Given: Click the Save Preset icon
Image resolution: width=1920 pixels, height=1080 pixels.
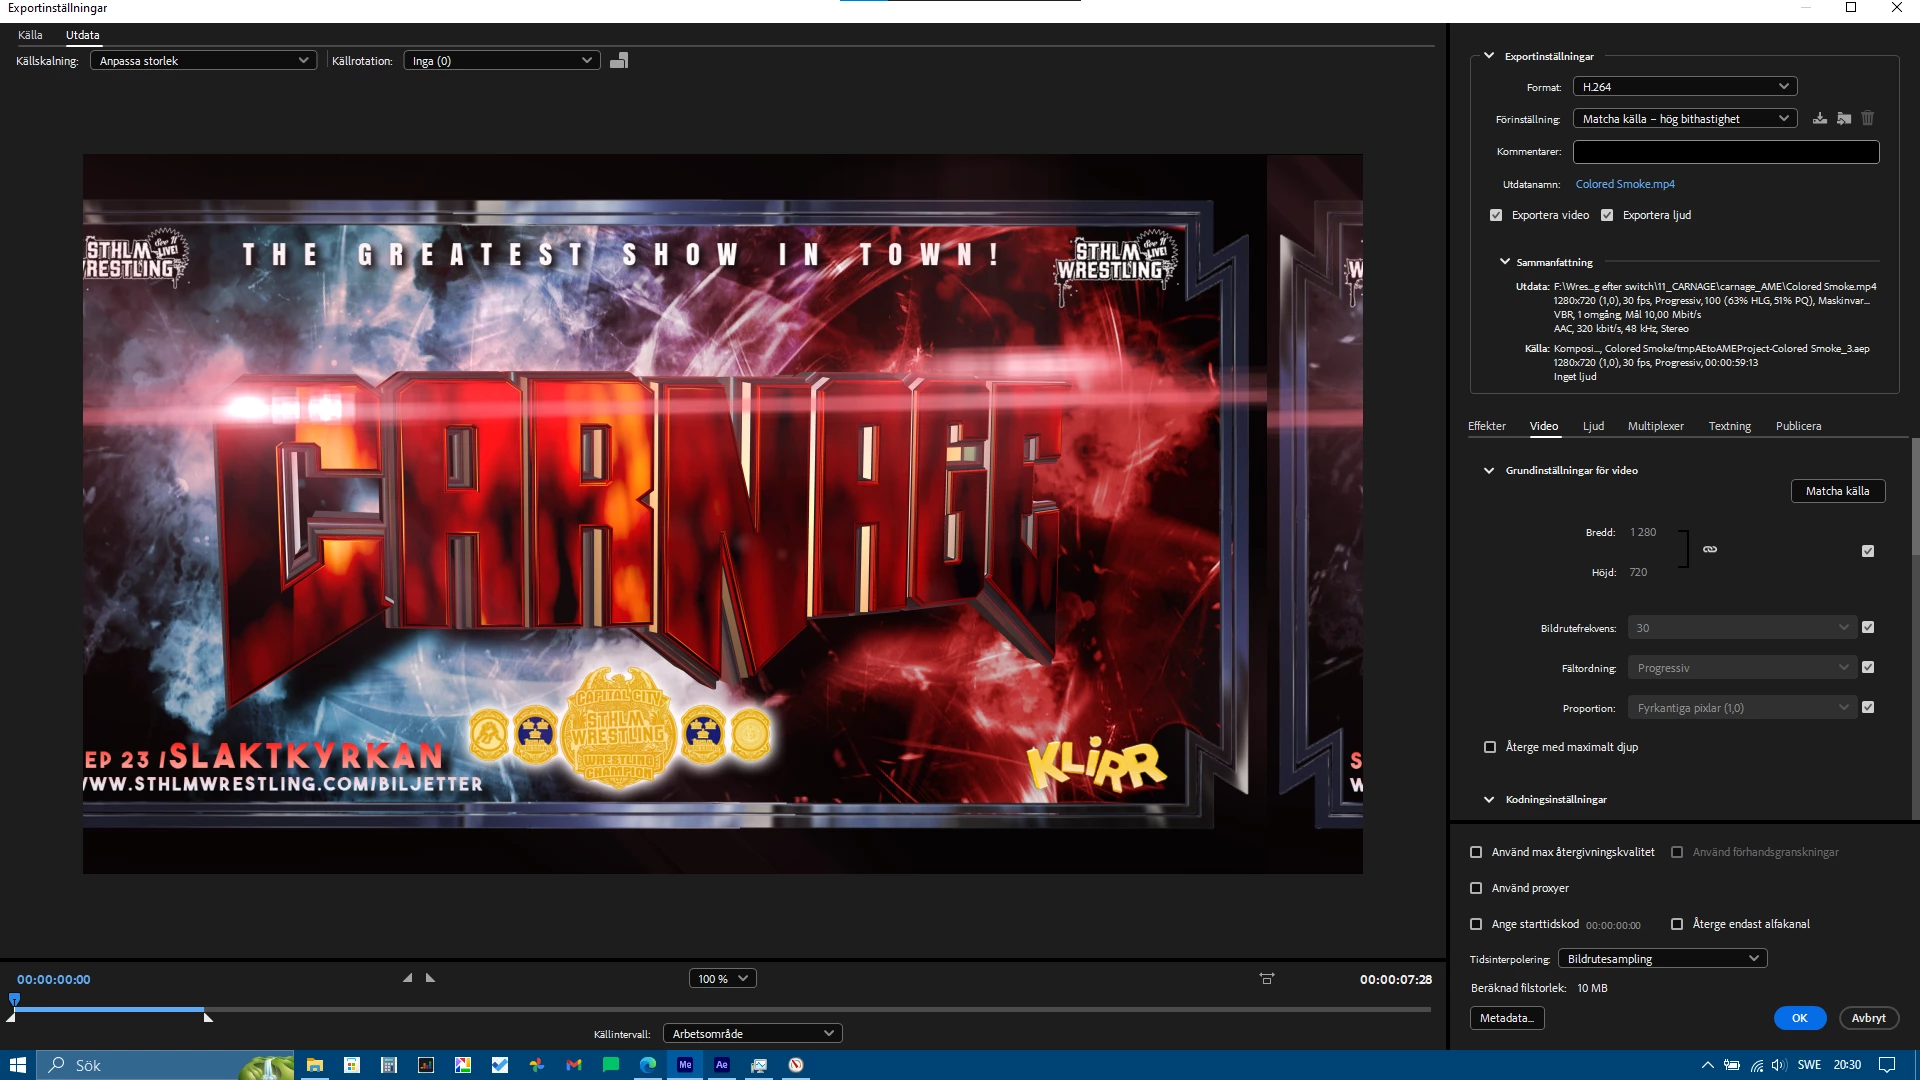Looking at the screenshot, I should click(x=1820, y=118).
